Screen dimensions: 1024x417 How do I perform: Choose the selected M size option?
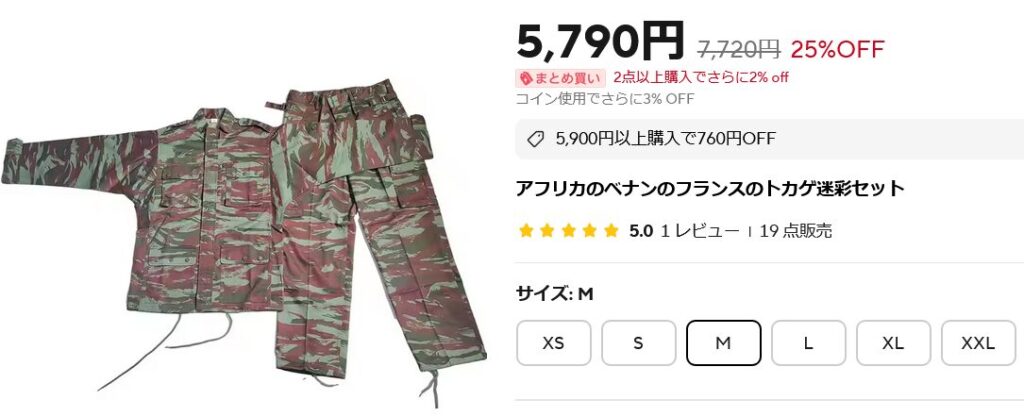coord(723,343)
